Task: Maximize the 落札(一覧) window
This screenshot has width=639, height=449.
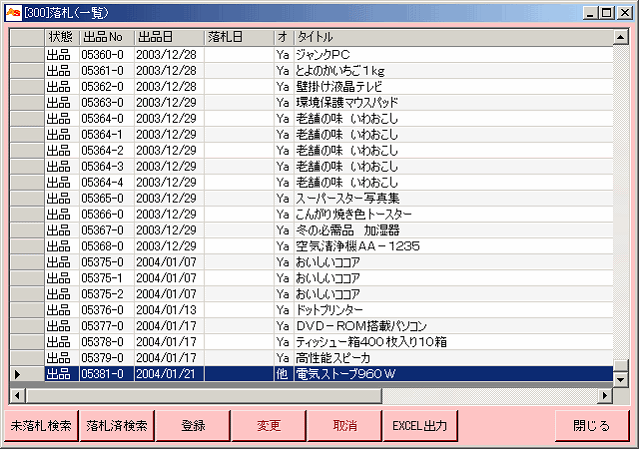Action: [x=606, y=13]
